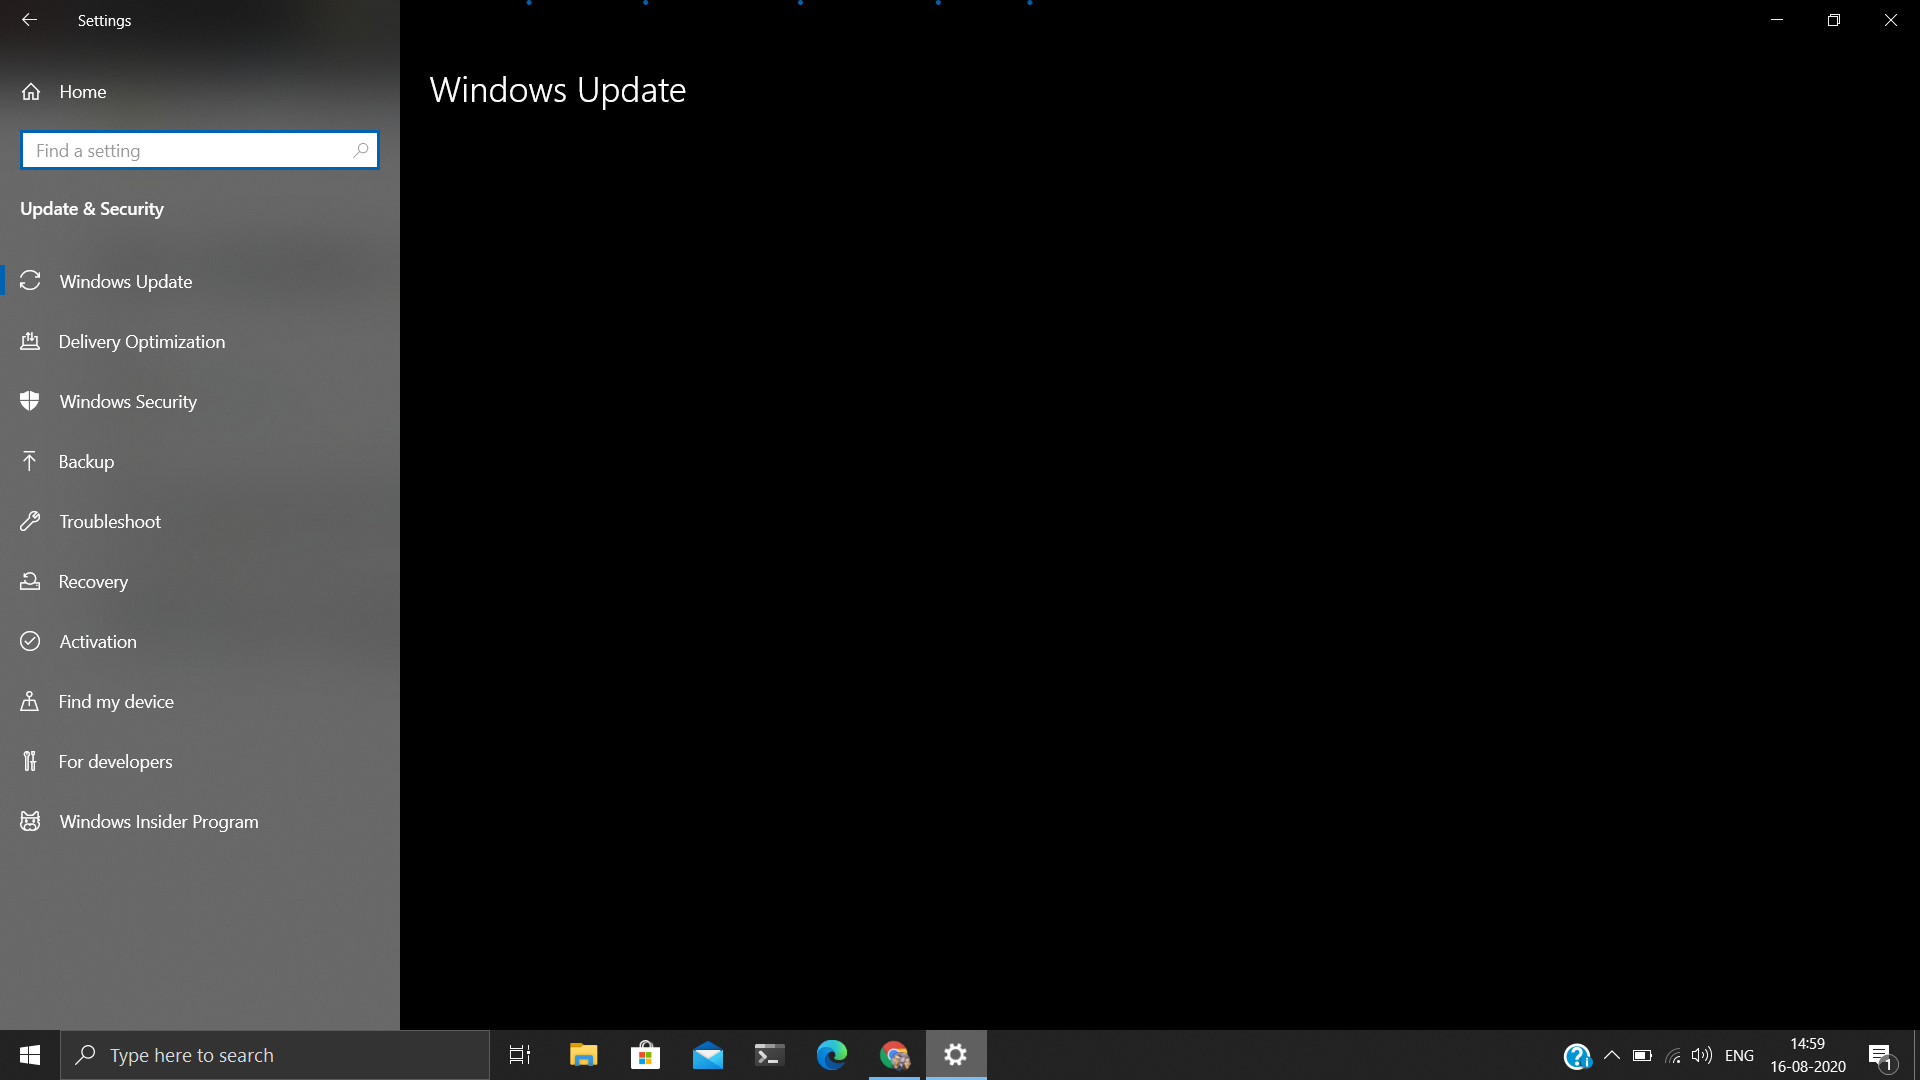Open For developers settings
Screen dimensions: 1920x1080
[200, 762]
